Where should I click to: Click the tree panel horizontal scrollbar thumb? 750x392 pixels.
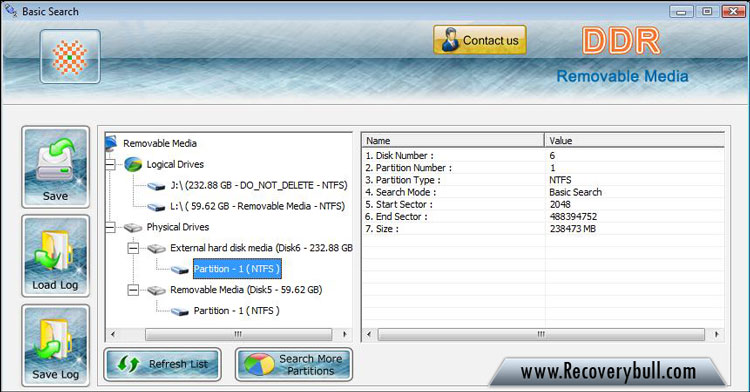coord(238,334)
